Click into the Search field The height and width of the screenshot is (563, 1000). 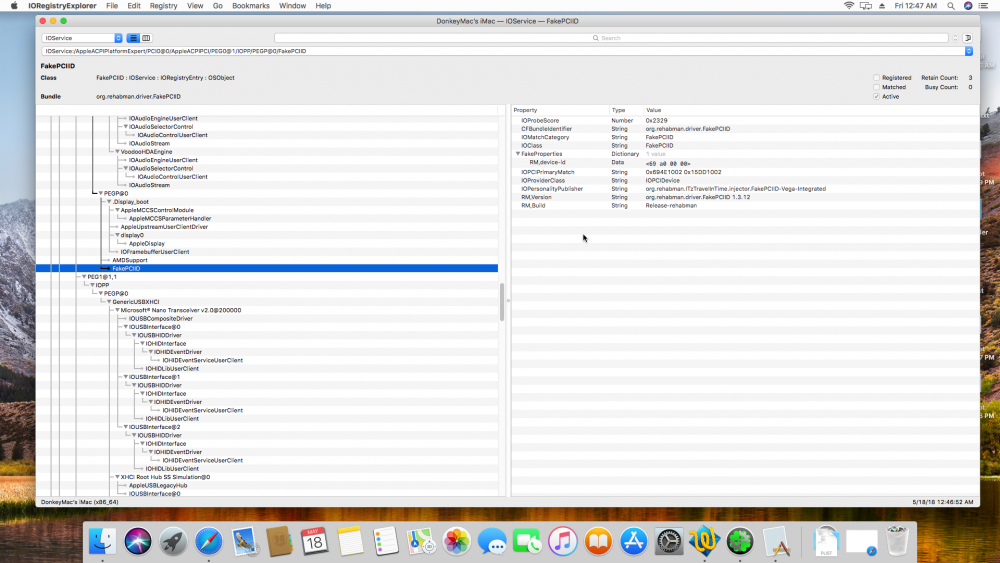611,38
